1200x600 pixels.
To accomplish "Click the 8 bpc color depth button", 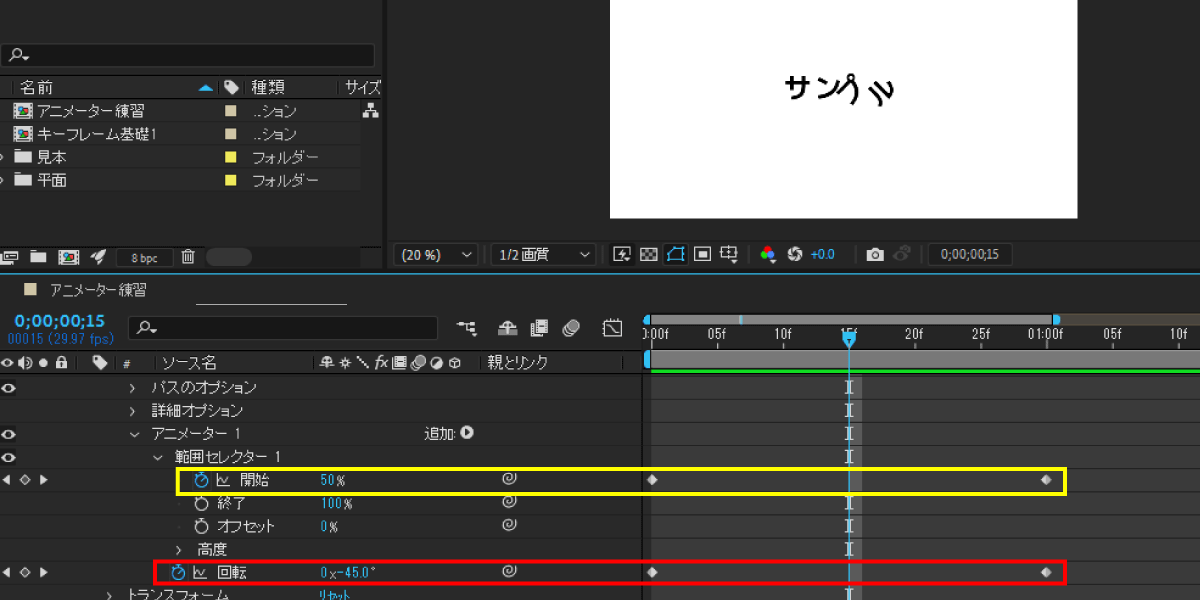I will tap(144, 258).
